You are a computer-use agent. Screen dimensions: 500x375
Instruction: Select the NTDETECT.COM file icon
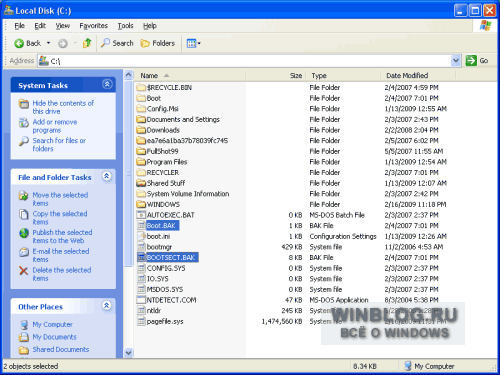141,300
